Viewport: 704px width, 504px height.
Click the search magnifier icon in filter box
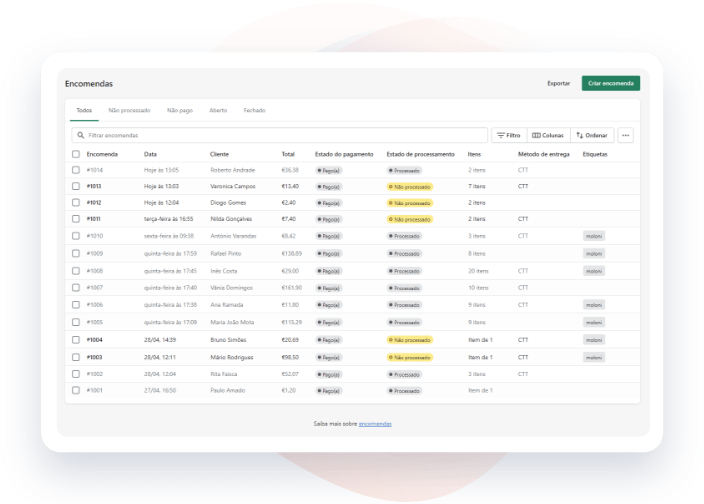click(81, 135)
